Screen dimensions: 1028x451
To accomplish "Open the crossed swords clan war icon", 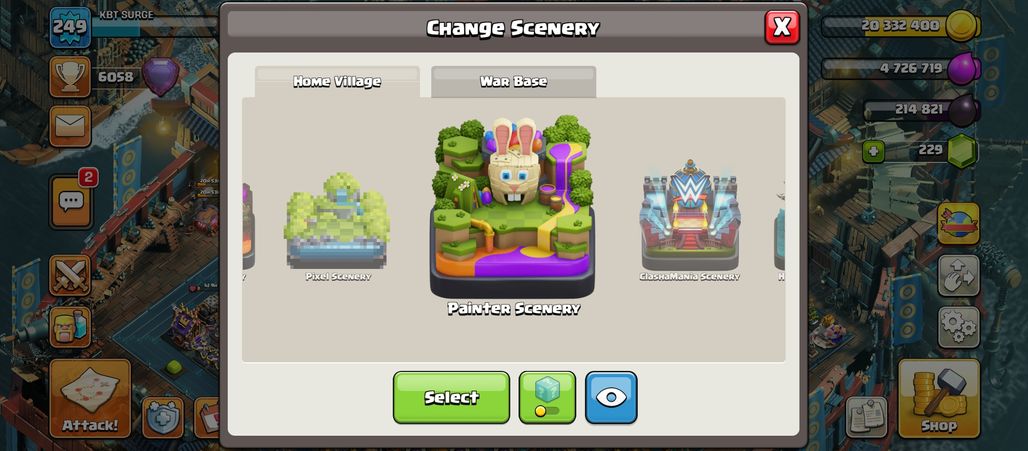I will pyautogui.click(x=70, y=275).
